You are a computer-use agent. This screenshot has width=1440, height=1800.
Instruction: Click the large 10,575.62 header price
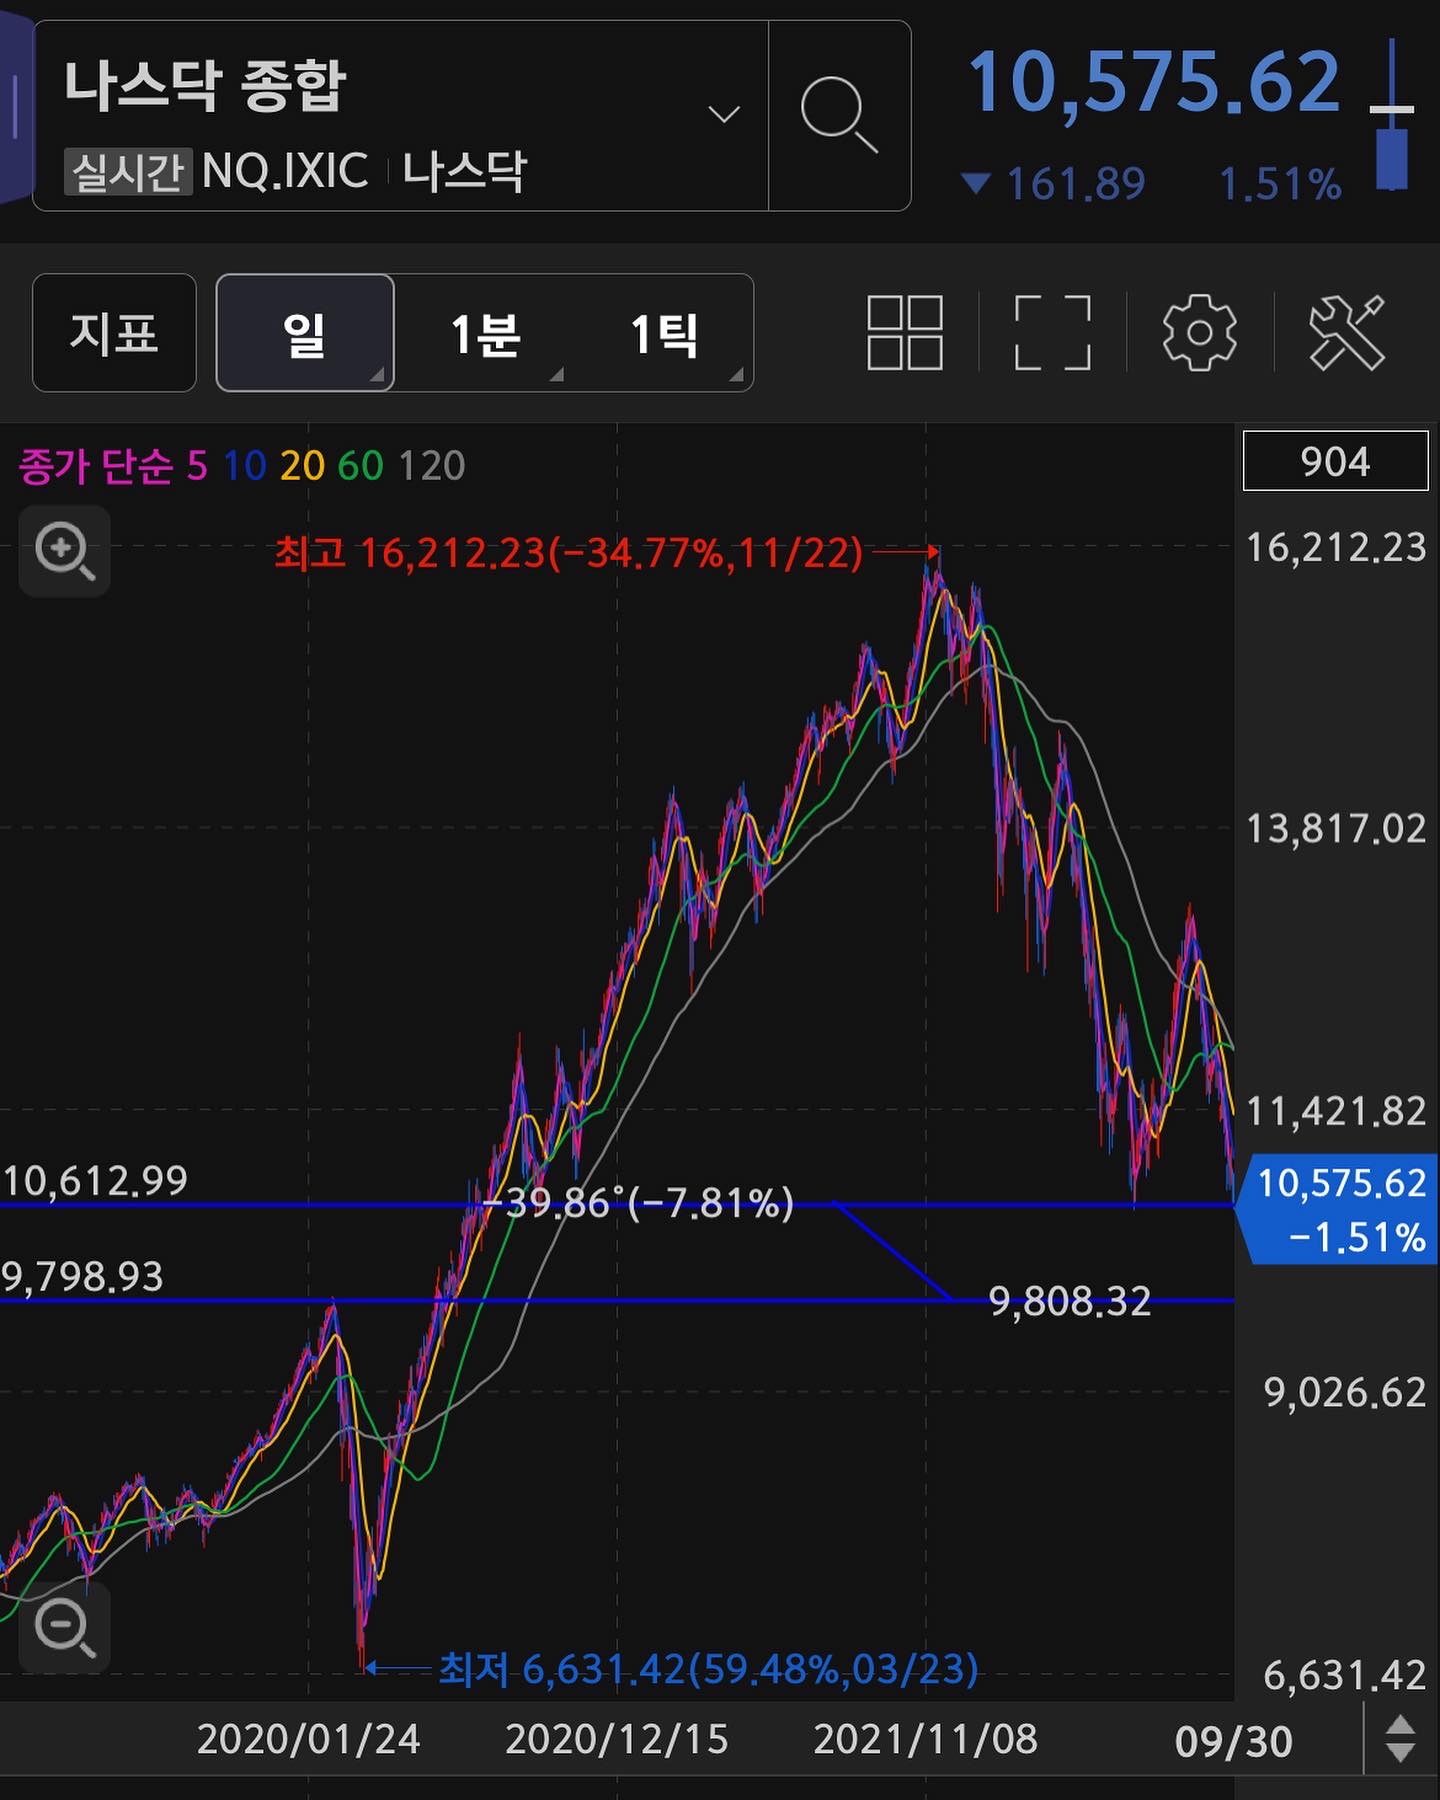click(1154, 83)
